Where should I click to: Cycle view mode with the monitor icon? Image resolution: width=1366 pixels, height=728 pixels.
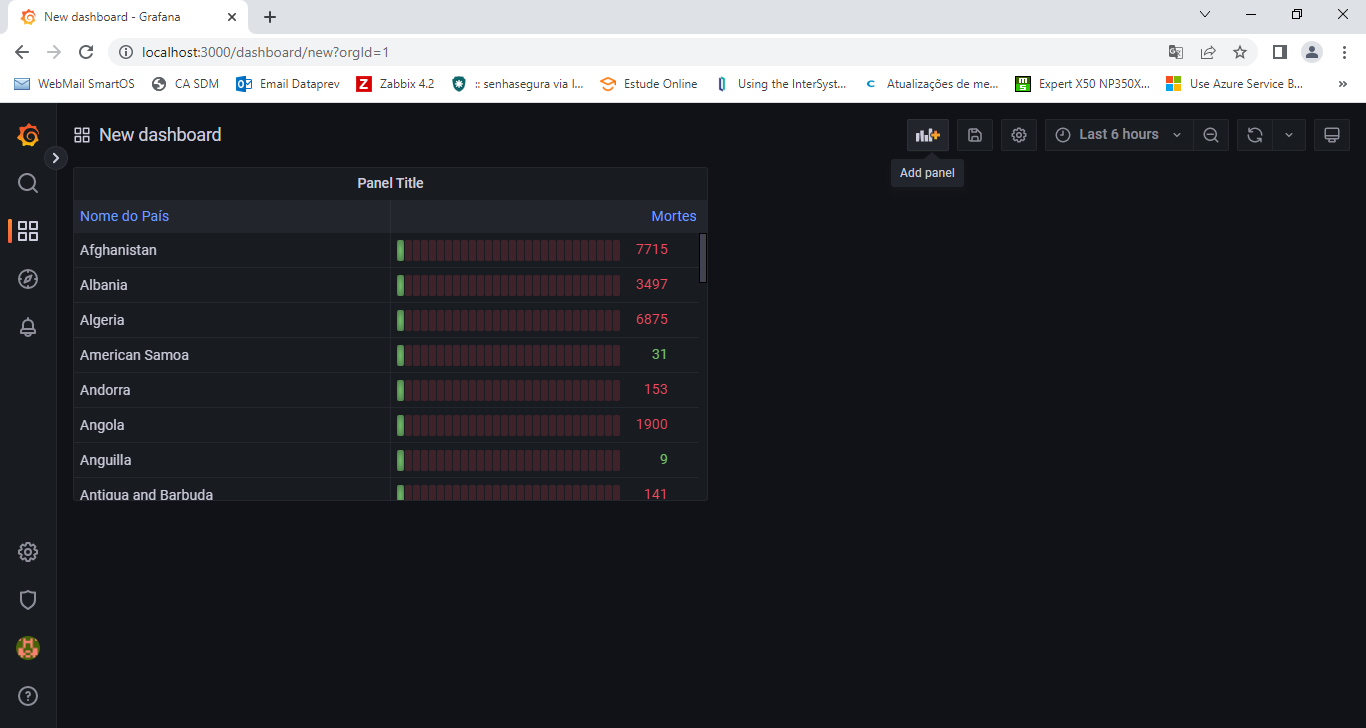tap(1331, 135)
